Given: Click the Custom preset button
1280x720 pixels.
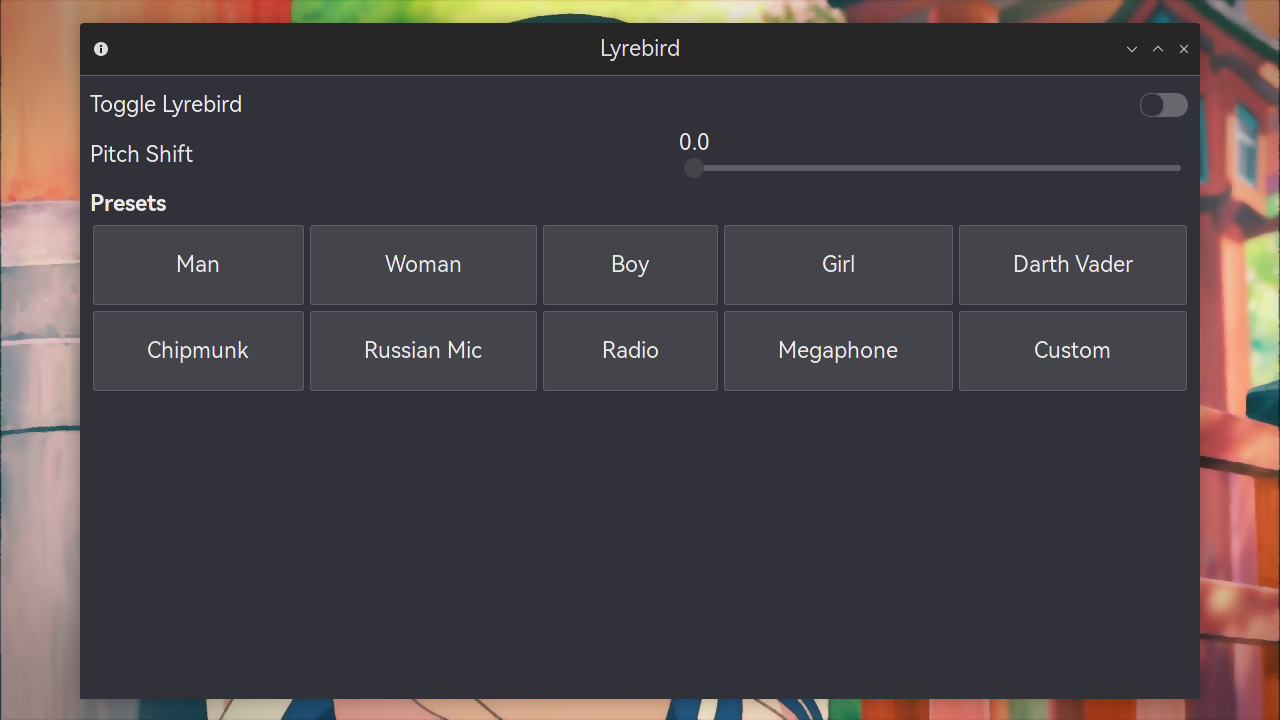Looking at the screenshot, I should (x=1072, y=351).
